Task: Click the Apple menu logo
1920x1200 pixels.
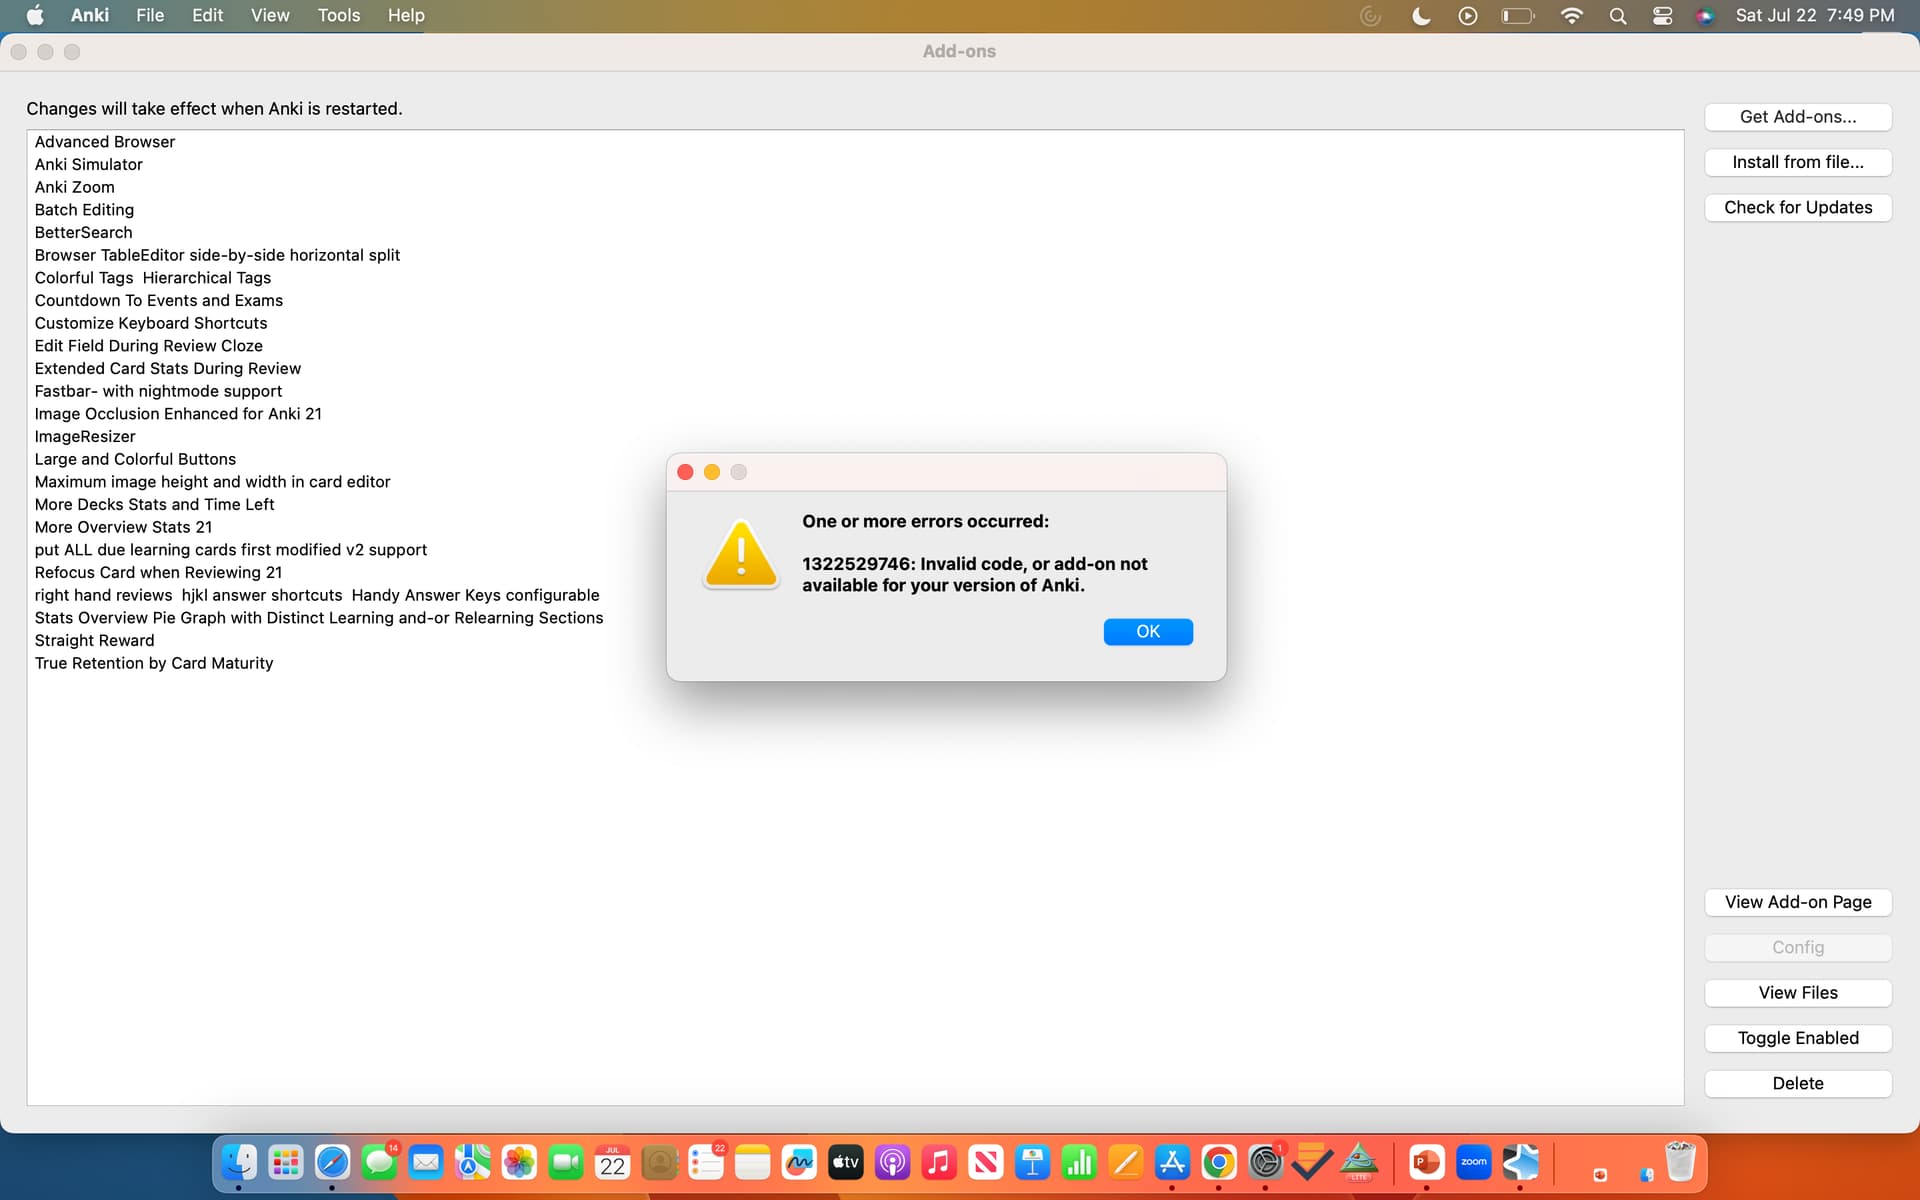Action: [x=35, y=15]
